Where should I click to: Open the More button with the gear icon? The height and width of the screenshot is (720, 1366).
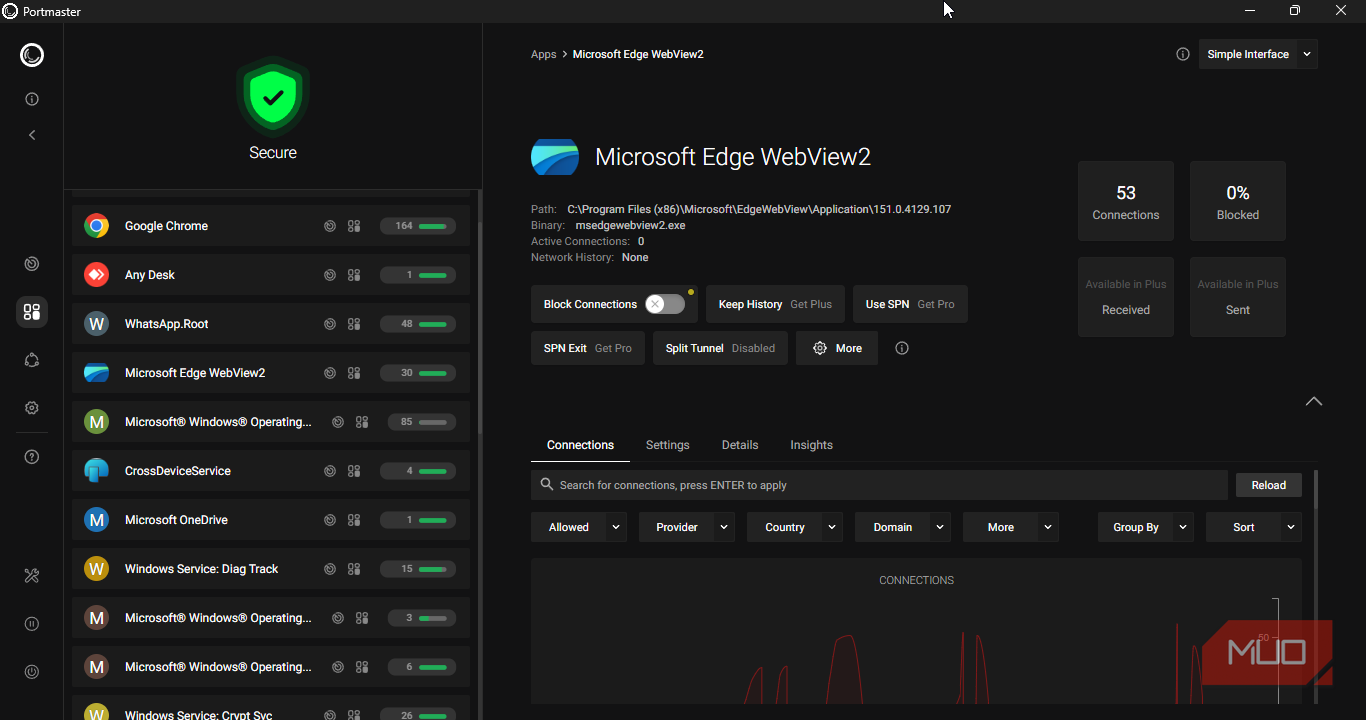tap(837, 348)
